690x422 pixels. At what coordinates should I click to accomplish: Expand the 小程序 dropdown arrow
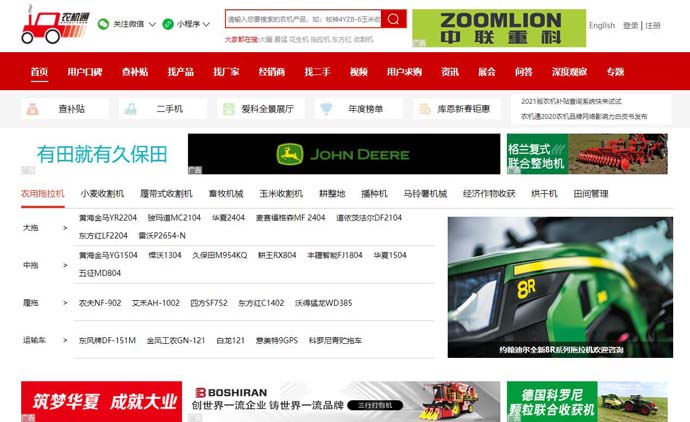206,24
